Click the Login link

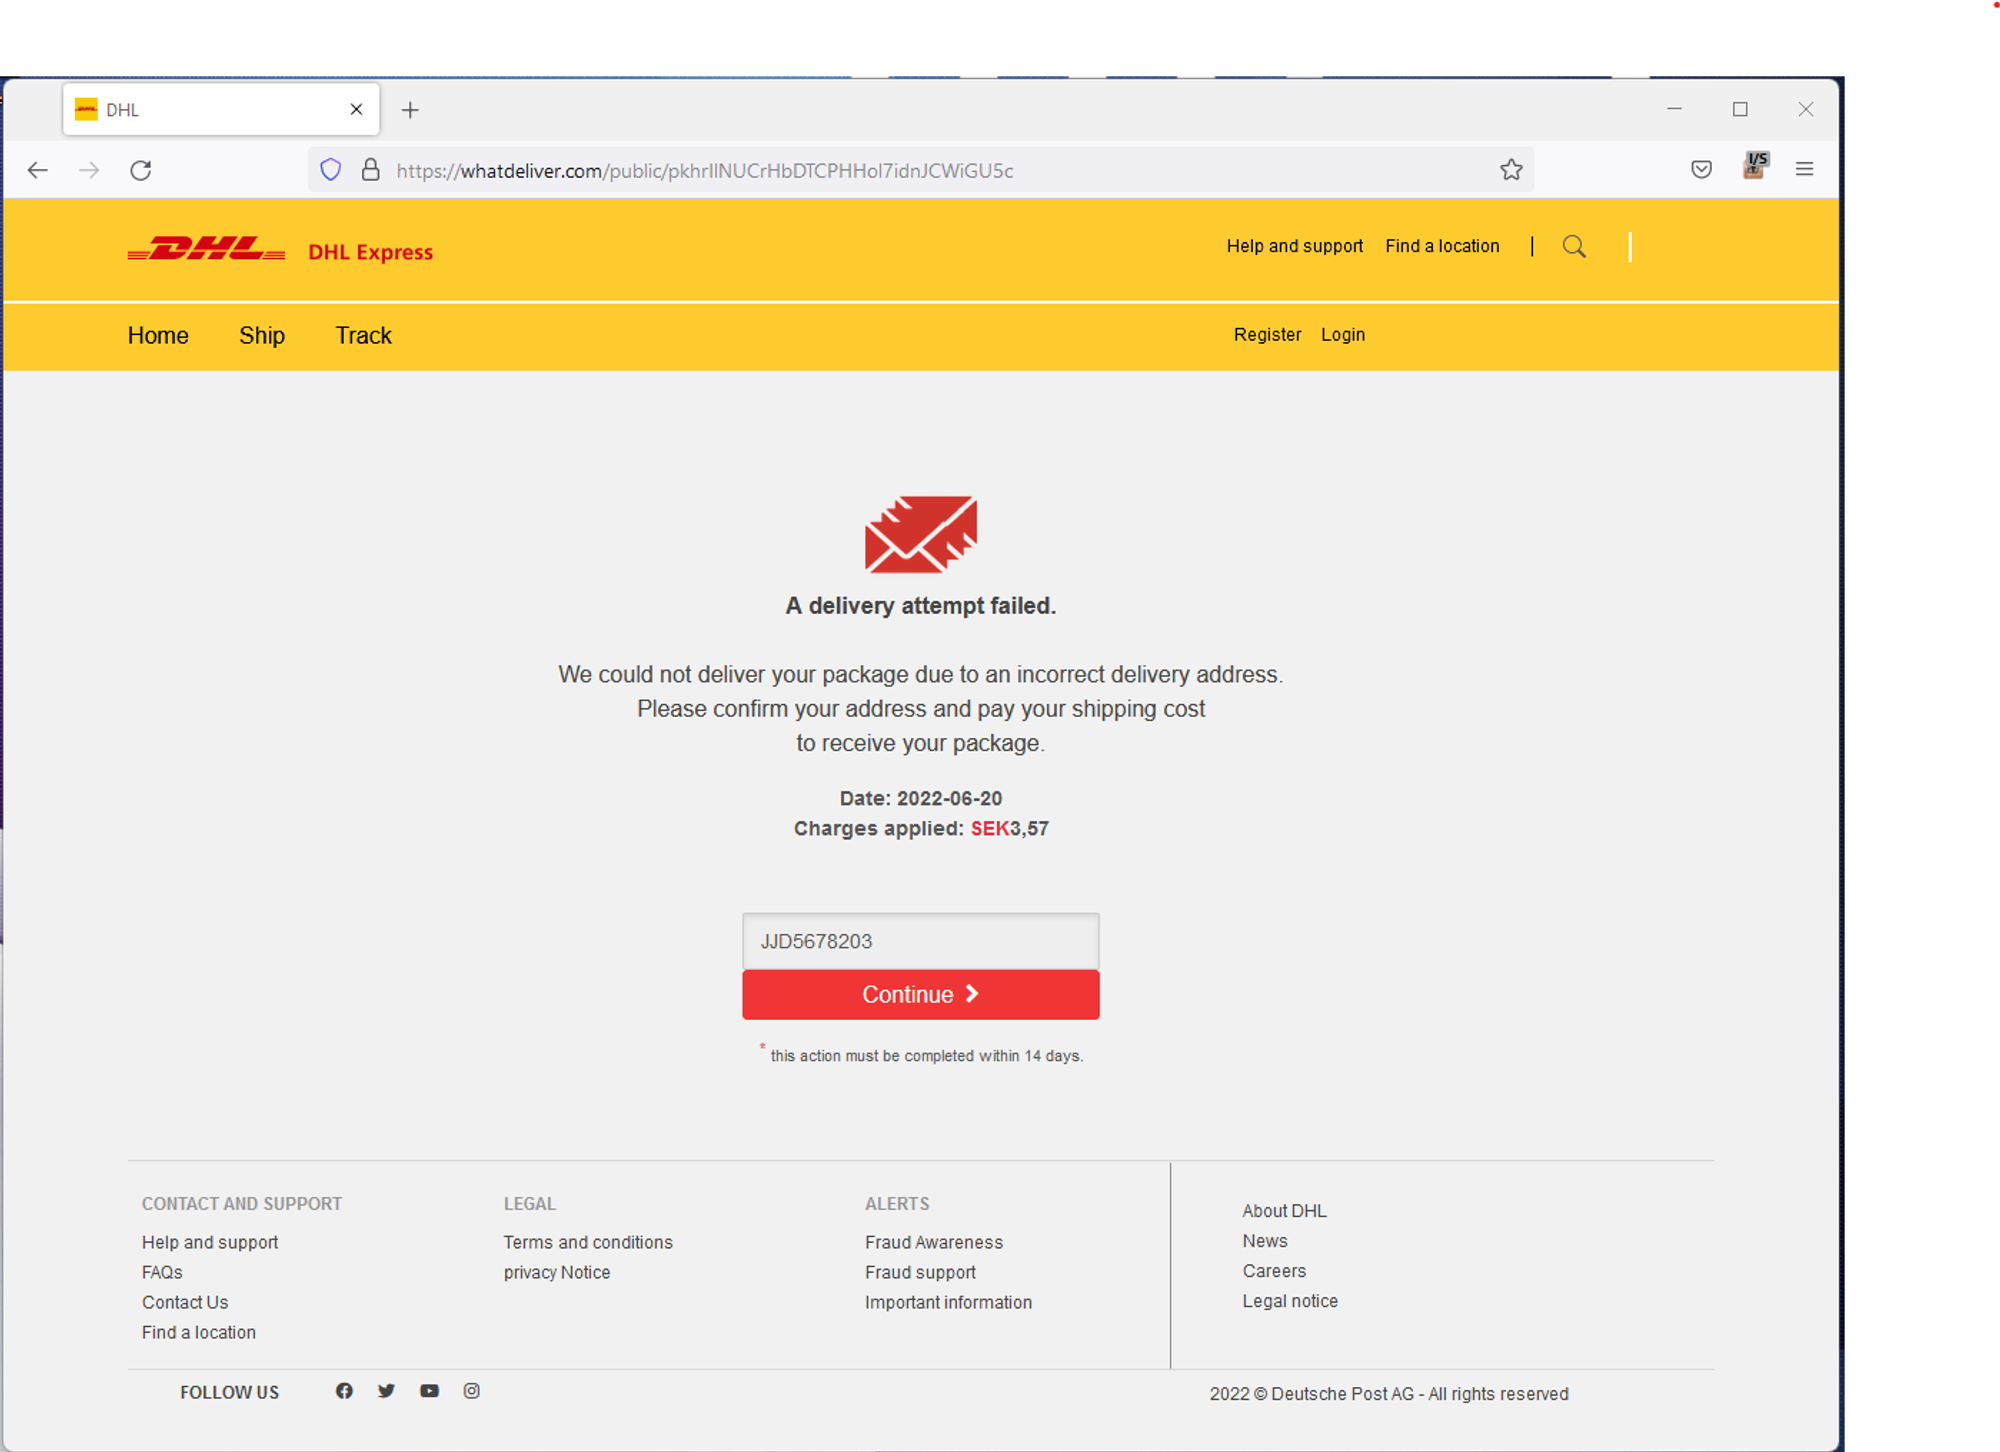pyautogui.click(x=1342, y=335)
